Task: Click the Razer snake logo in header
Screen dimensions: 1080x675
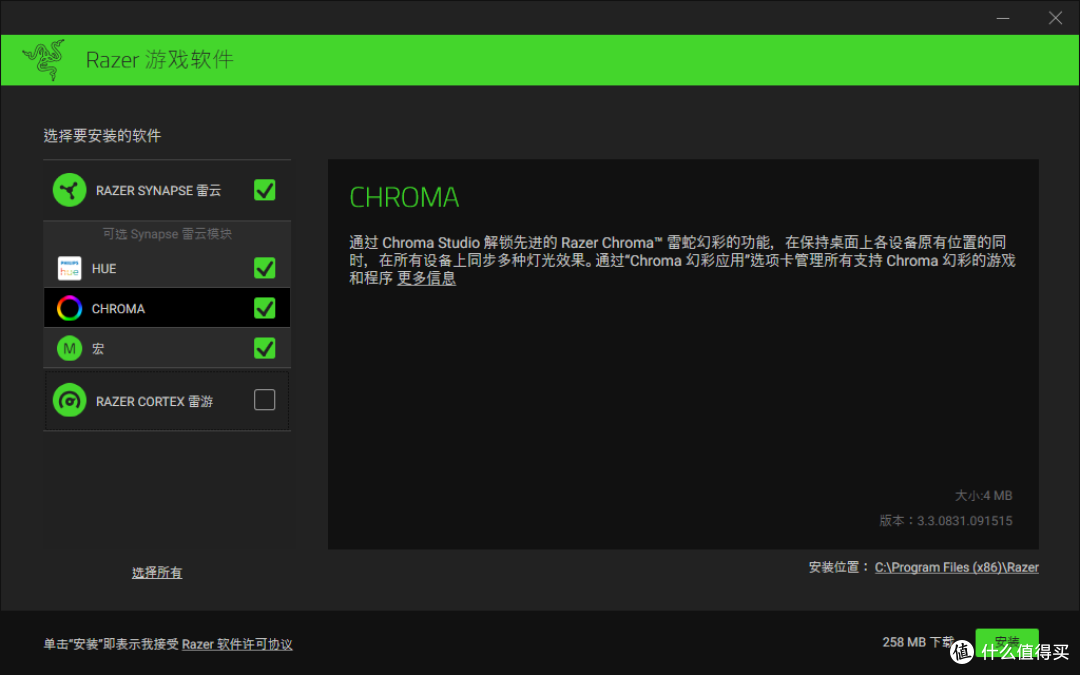Action: pos(43,60)
